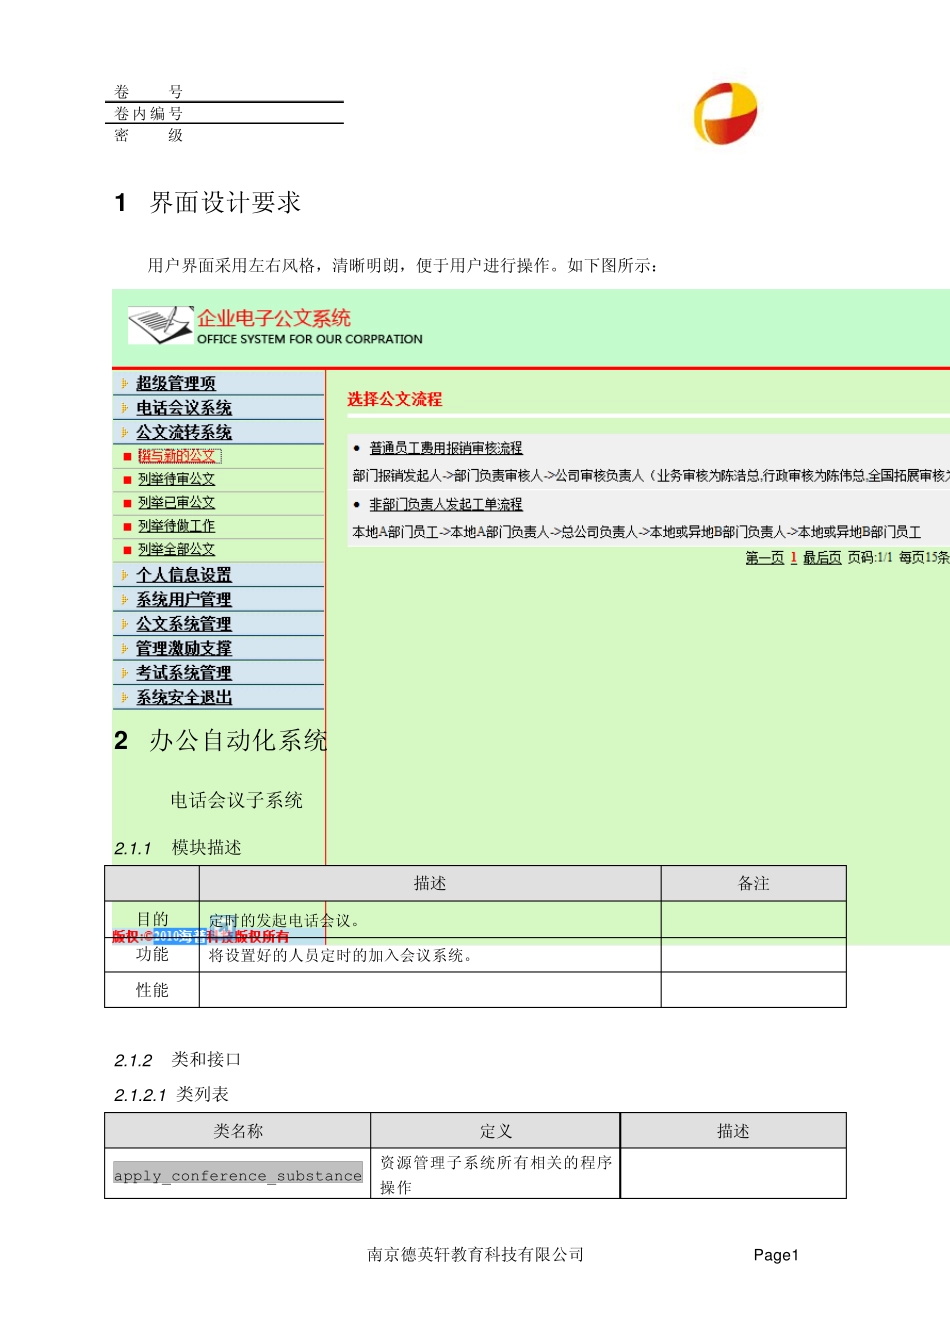
Task: Click the 南京德英轩教育科技有限公司 footer text
Action: [476, 1254]
